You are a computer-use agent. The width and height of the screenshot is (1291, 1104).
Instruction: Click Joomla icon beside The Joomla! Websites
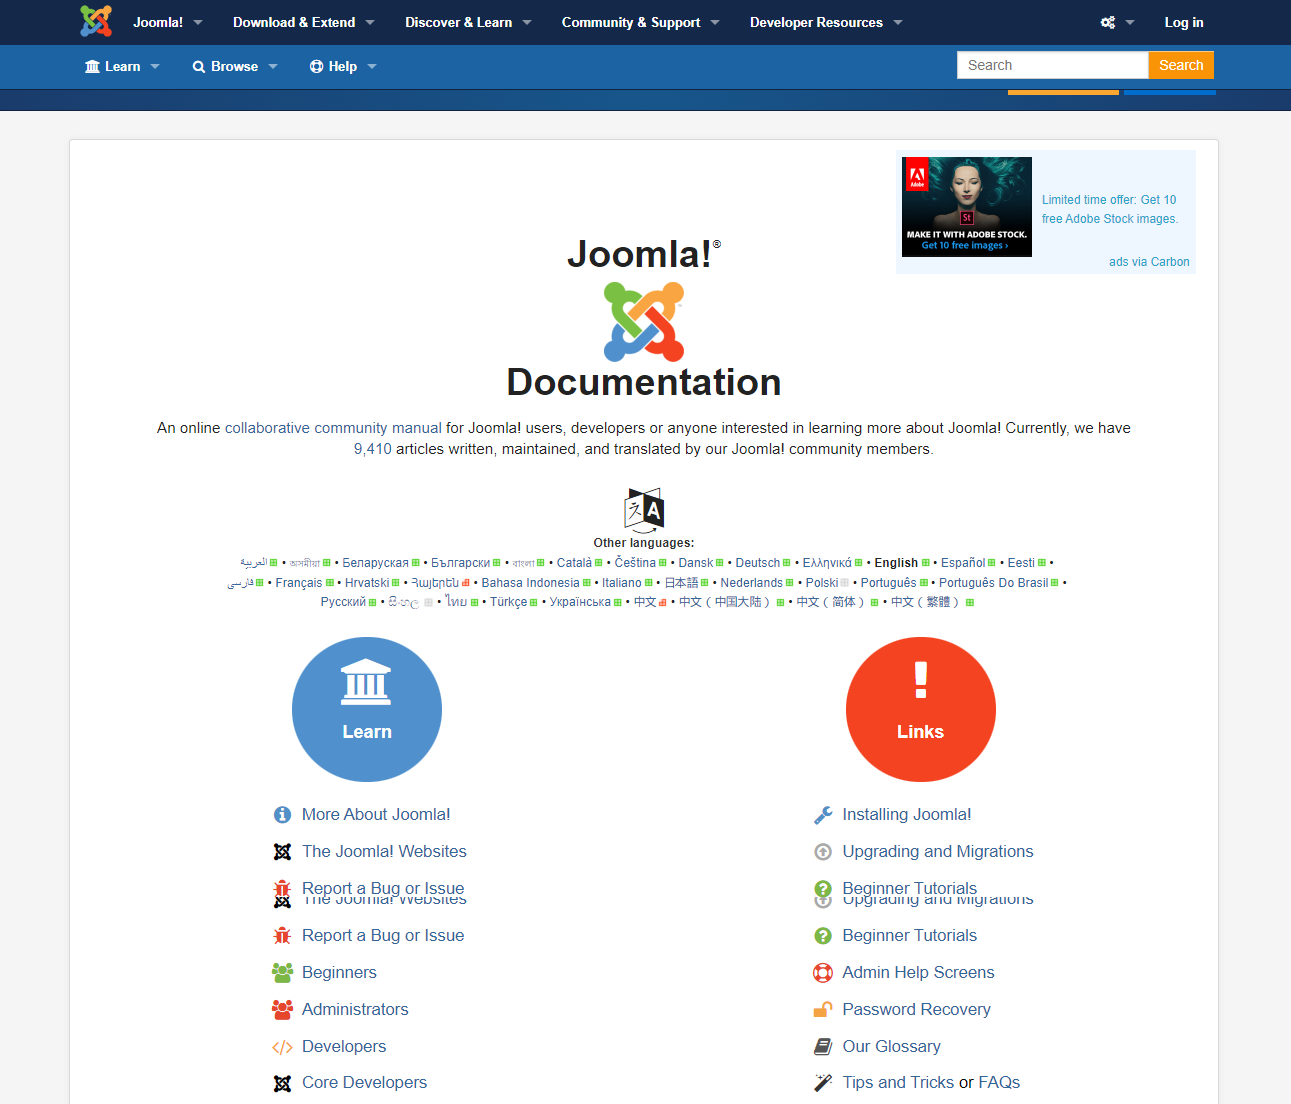(x=282, y=852)
